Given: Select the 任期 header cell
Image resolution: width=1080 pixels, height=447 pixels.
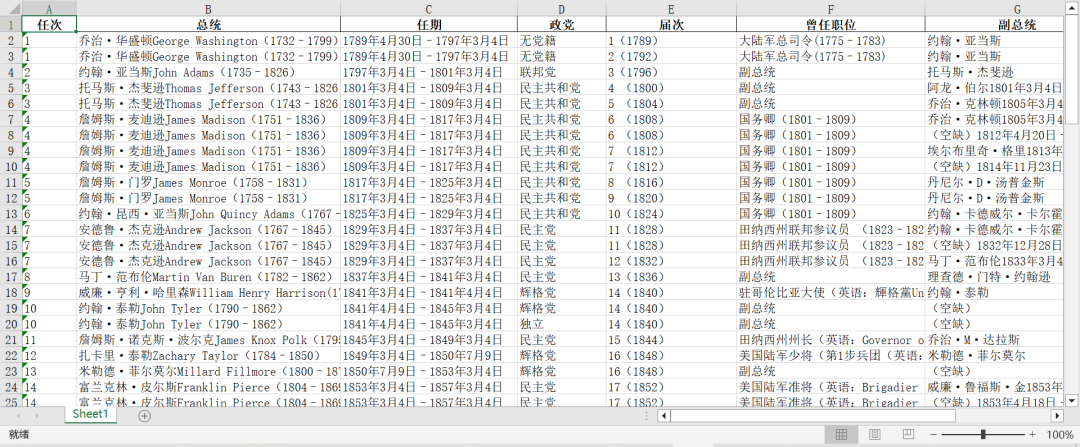Looking at the screenshot, I should coord(428,25).
